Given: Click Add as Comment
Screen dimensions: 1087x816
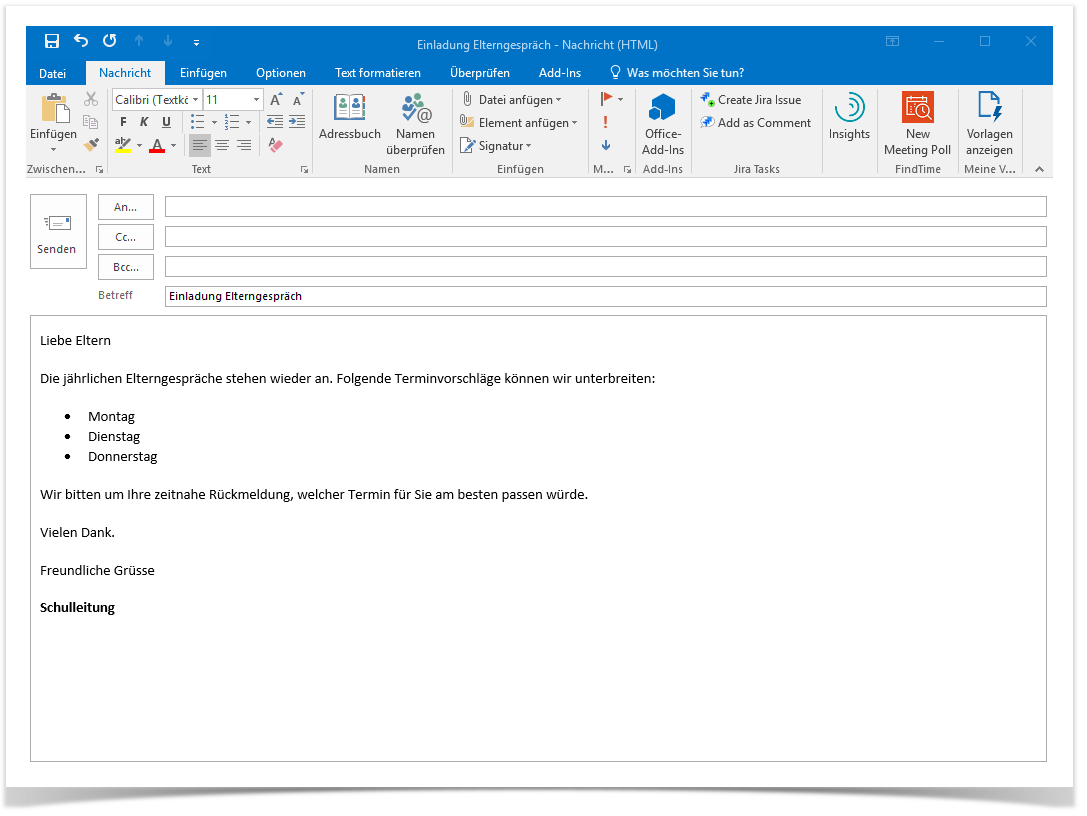Looking at the screenshot, I should (756, 123).
